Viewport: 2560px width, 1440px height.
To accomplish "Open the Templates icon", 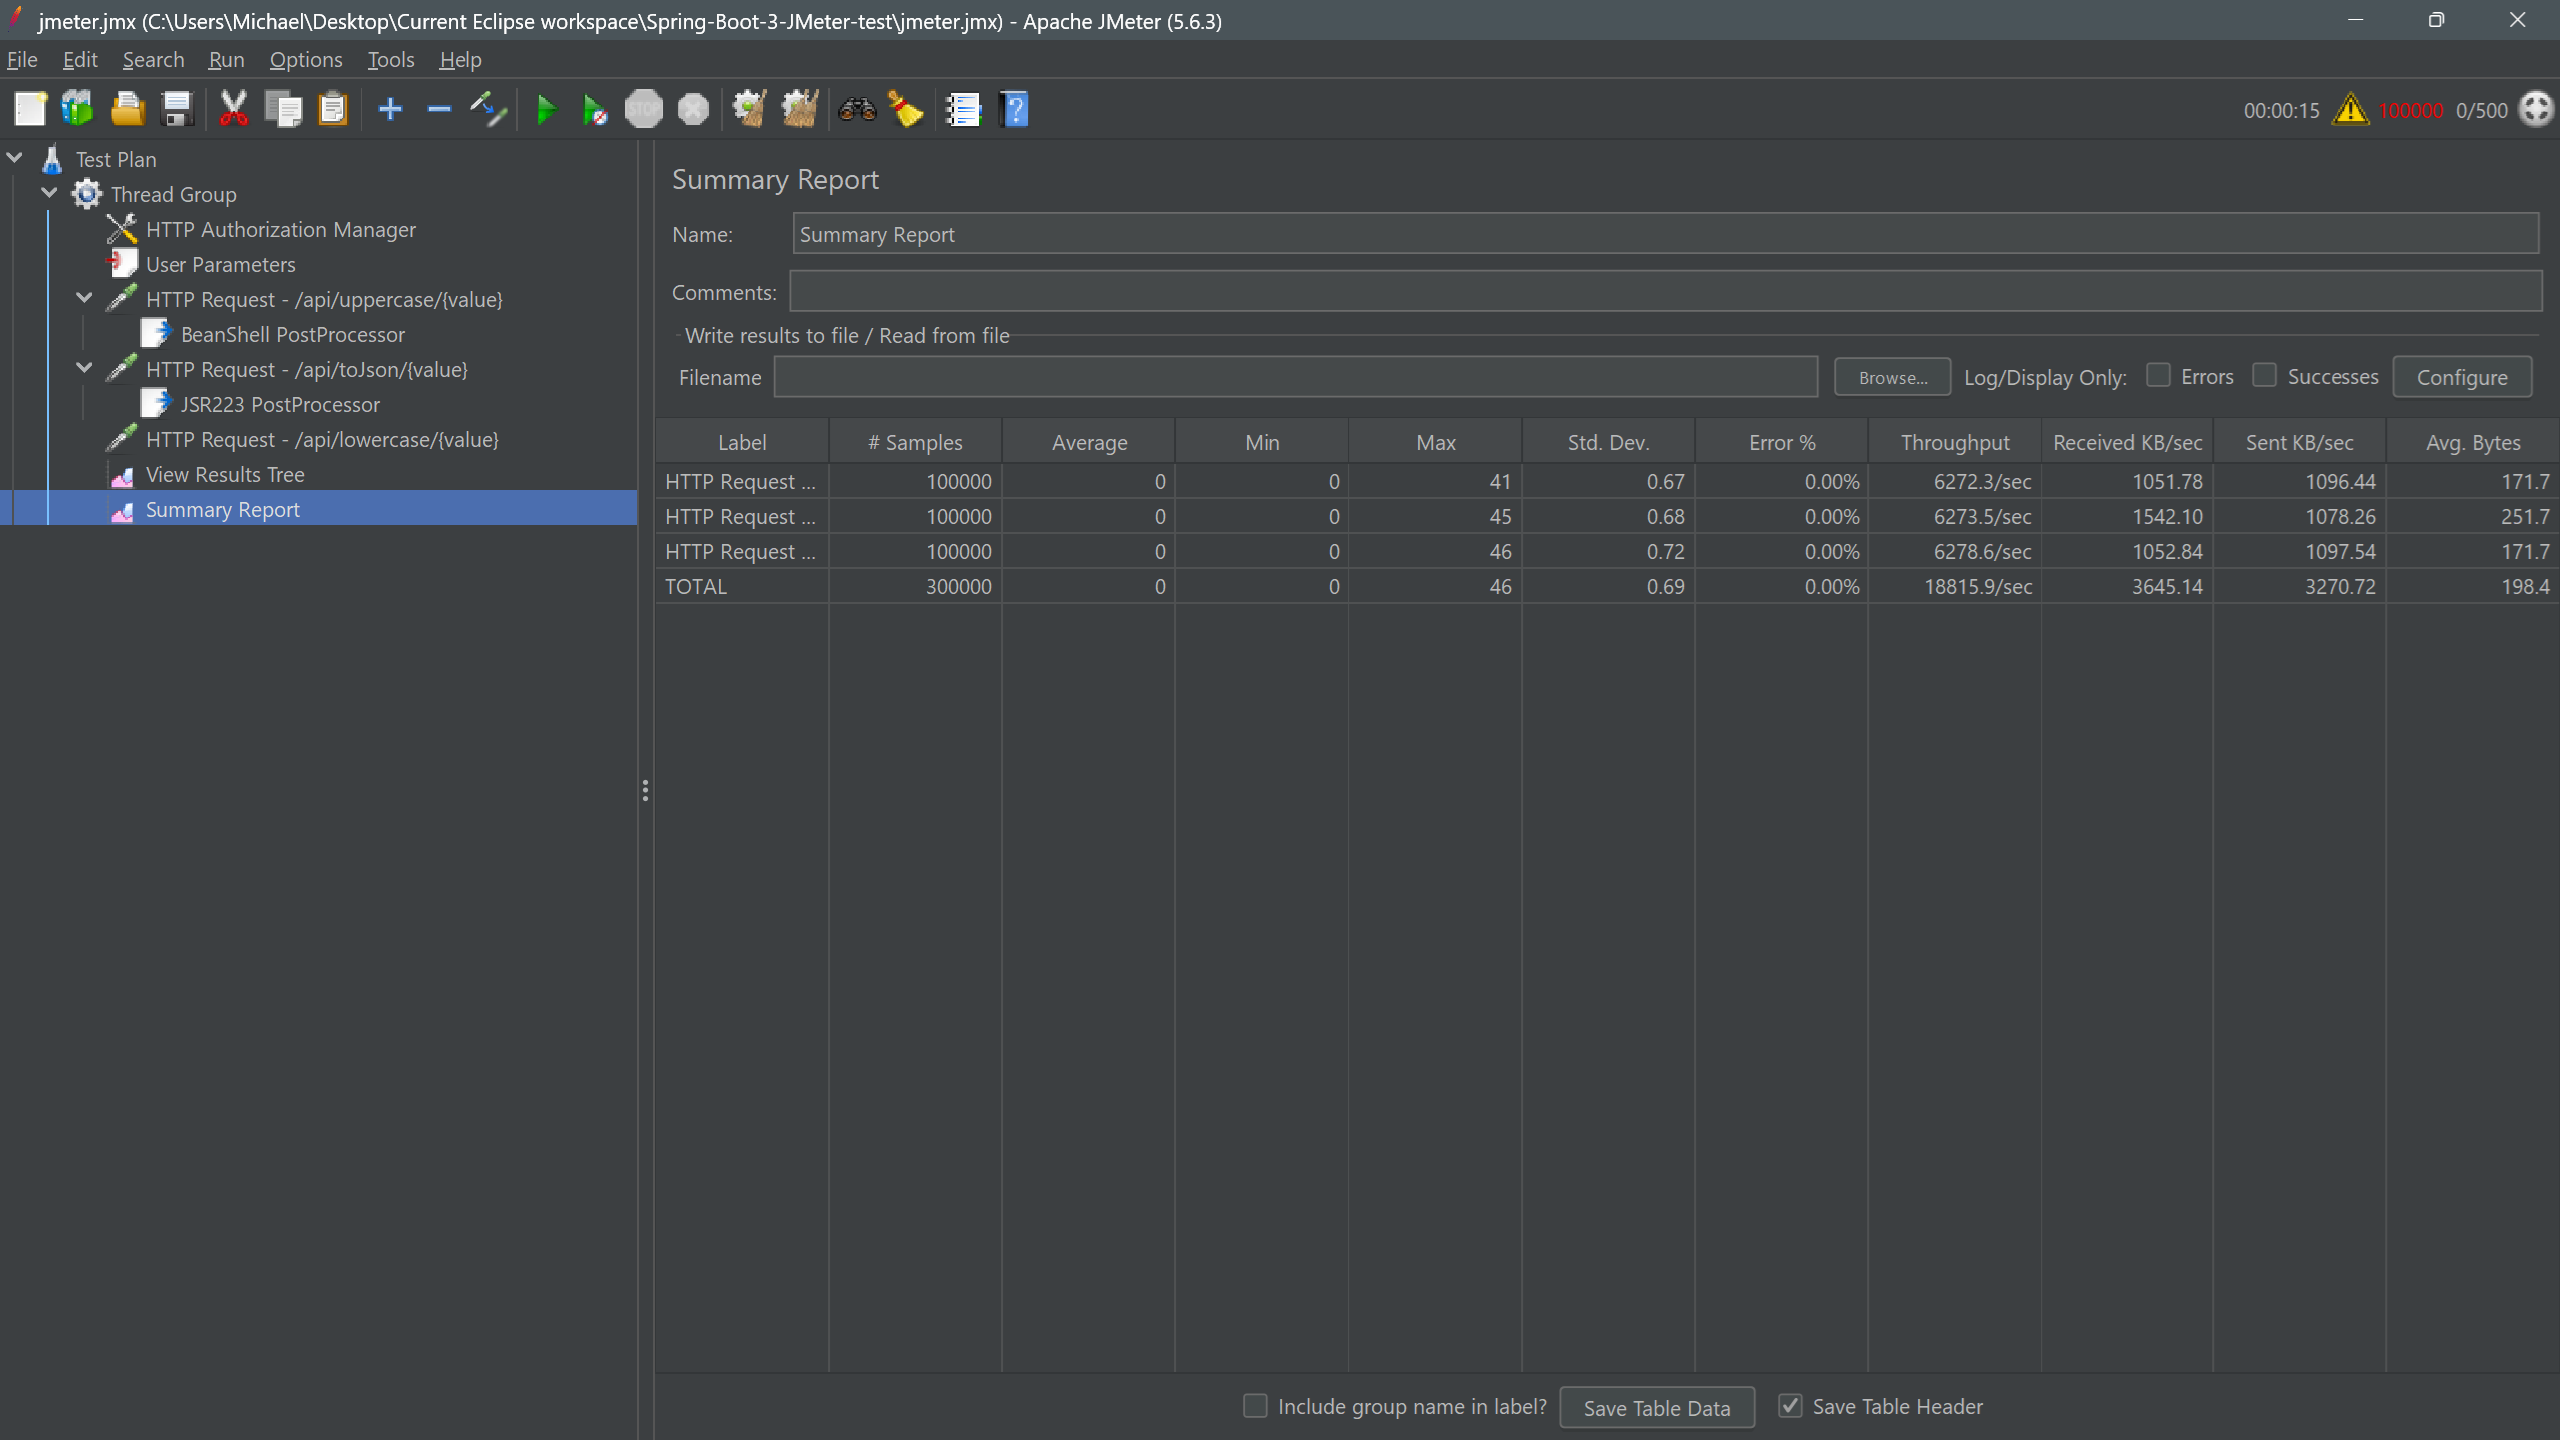I will click(x=78, y=109).
